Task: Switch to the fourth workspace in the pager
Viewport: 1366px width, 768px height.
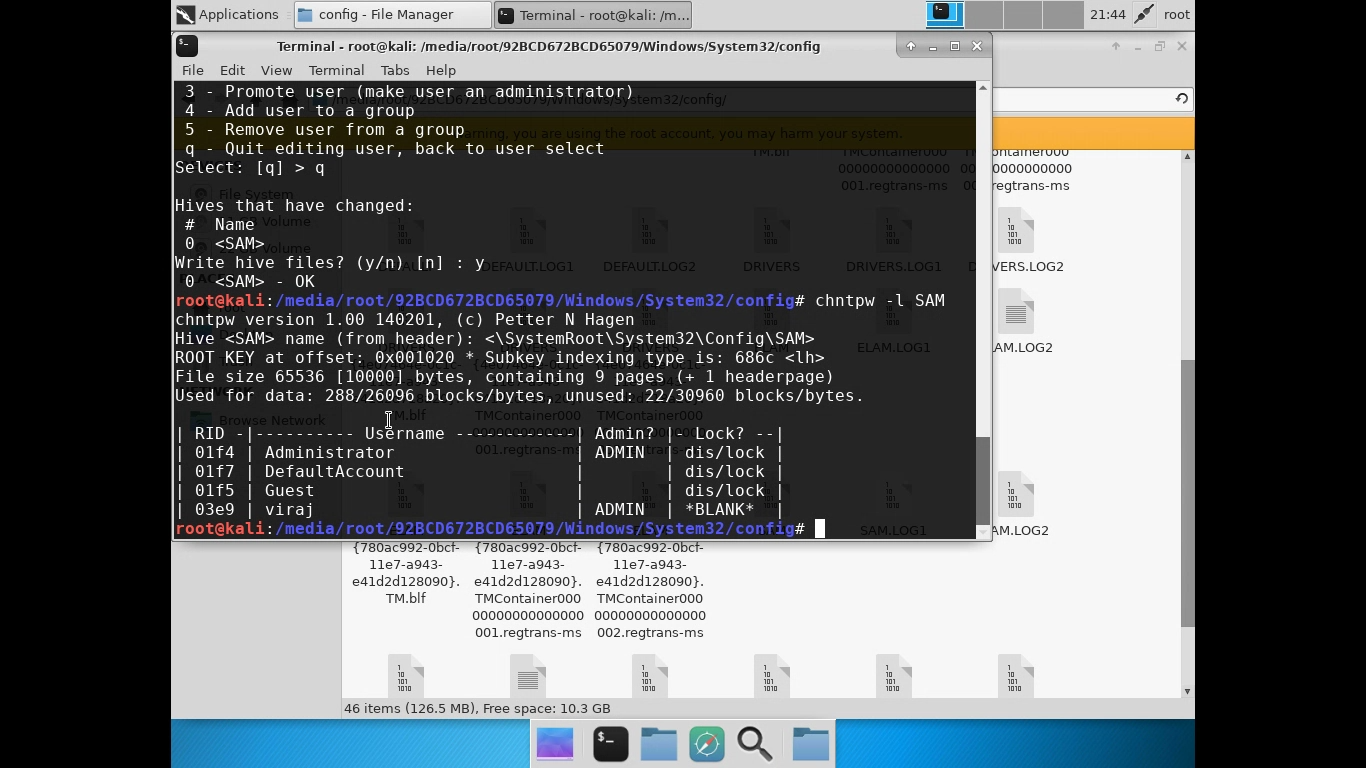Action: pos(1064,14)
